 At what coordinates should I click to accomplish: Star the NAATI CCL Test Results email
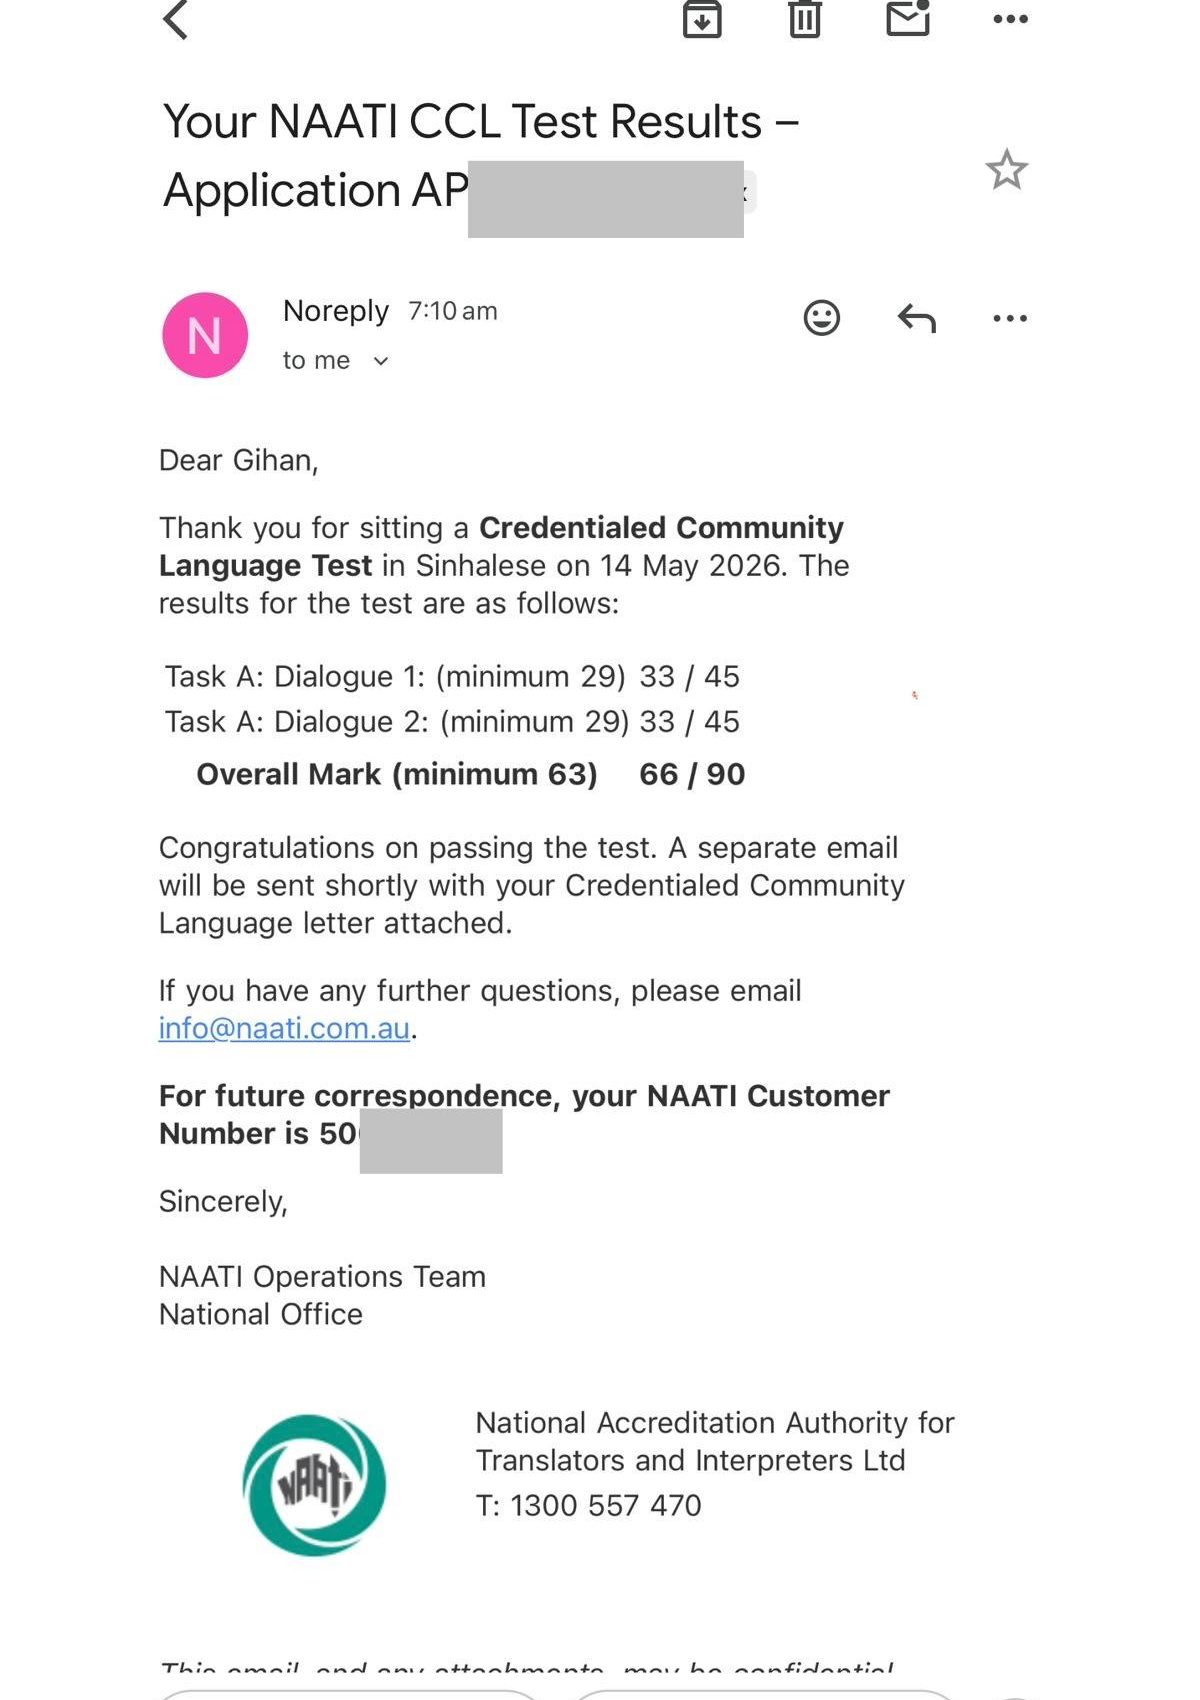(1006, 169)
